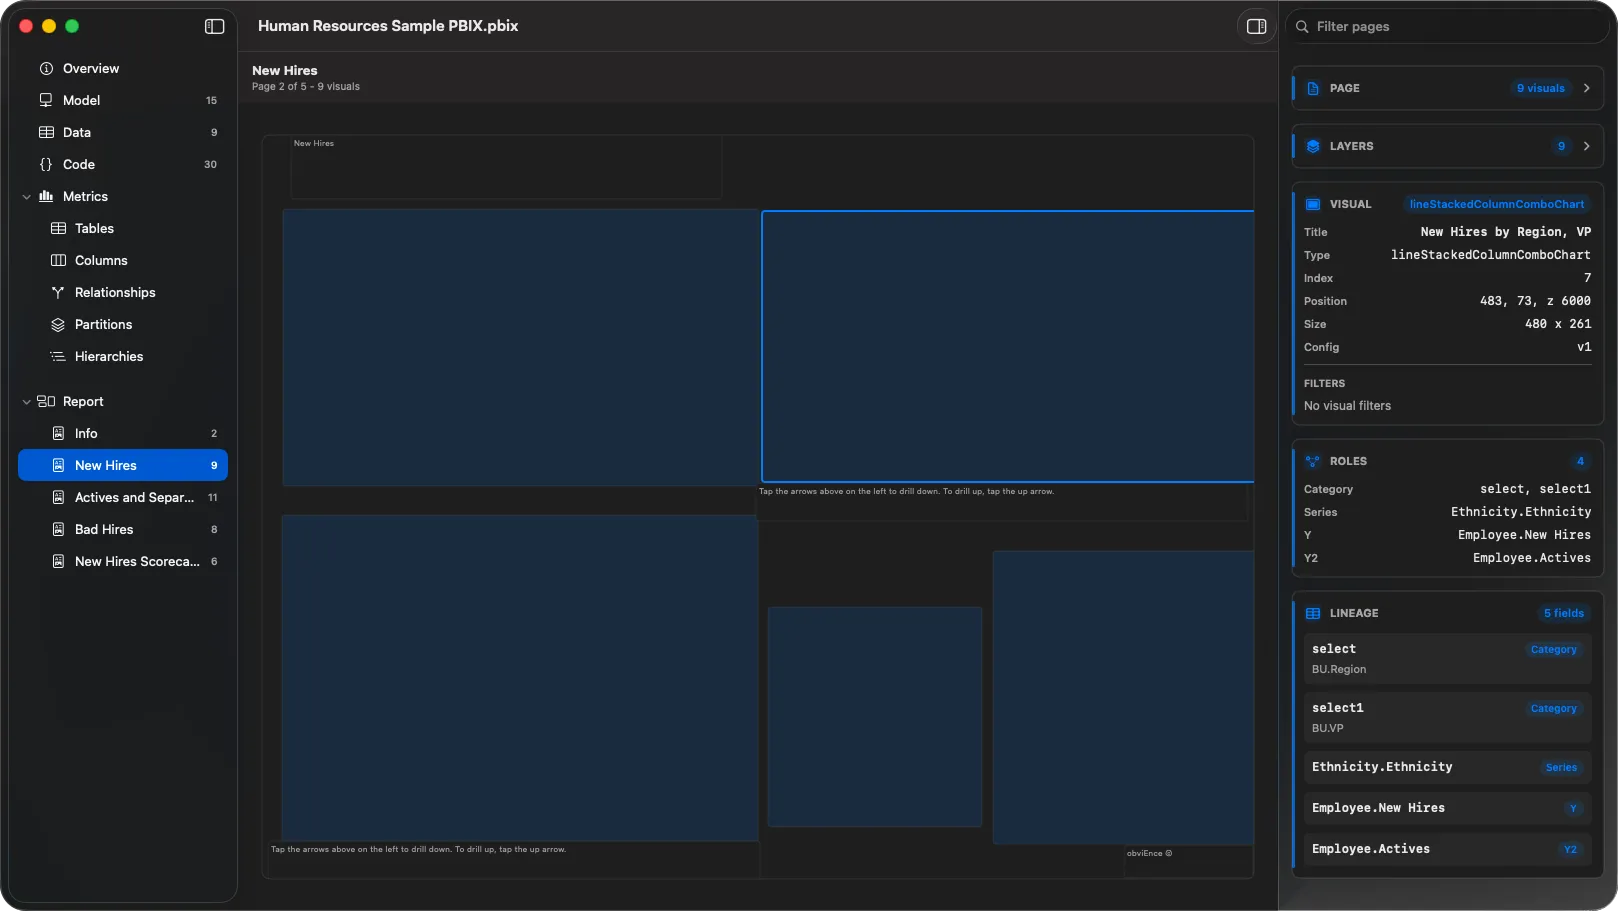Image resolution: width=1618 pixels, height=911 pixels.
Task: Click the VISUAL section icon
Action: (x=1313, y=204)
